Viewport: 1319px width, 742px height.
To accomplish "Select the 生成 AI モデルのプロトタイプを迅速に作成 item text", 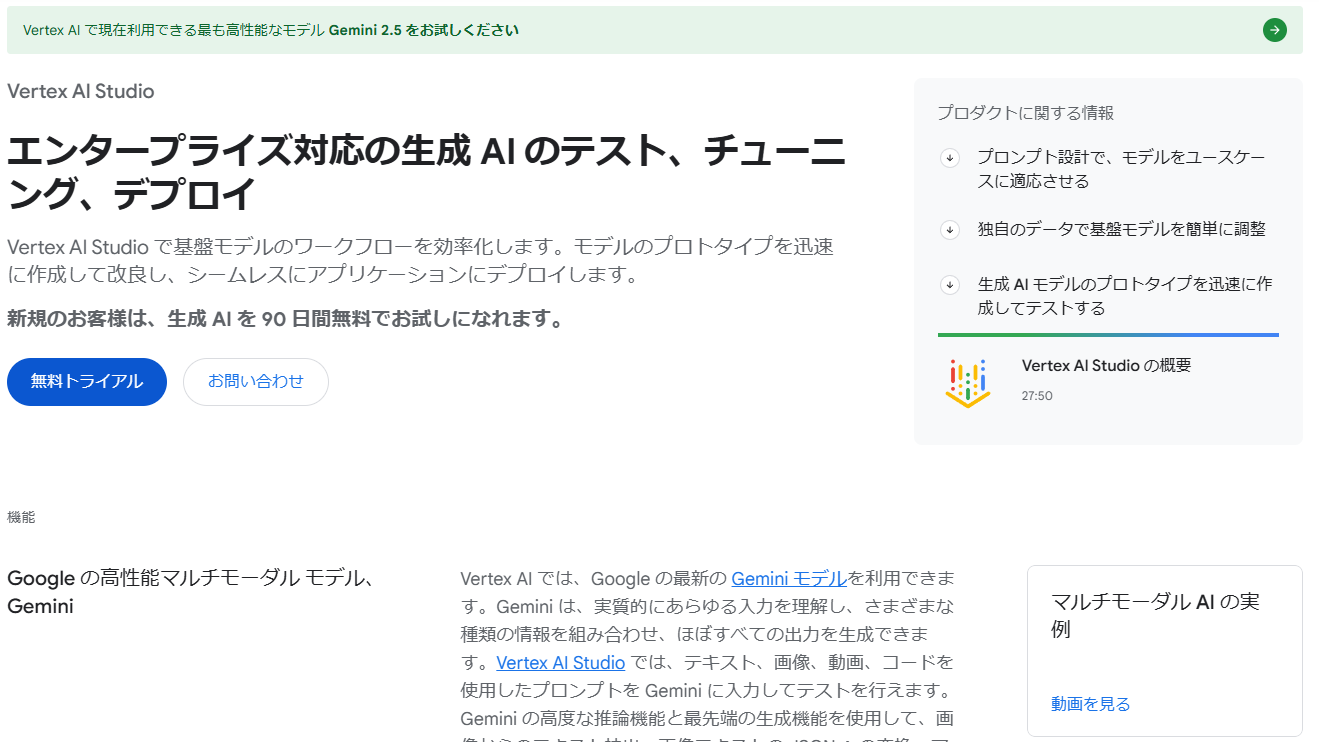I will tap(1124, 296).
